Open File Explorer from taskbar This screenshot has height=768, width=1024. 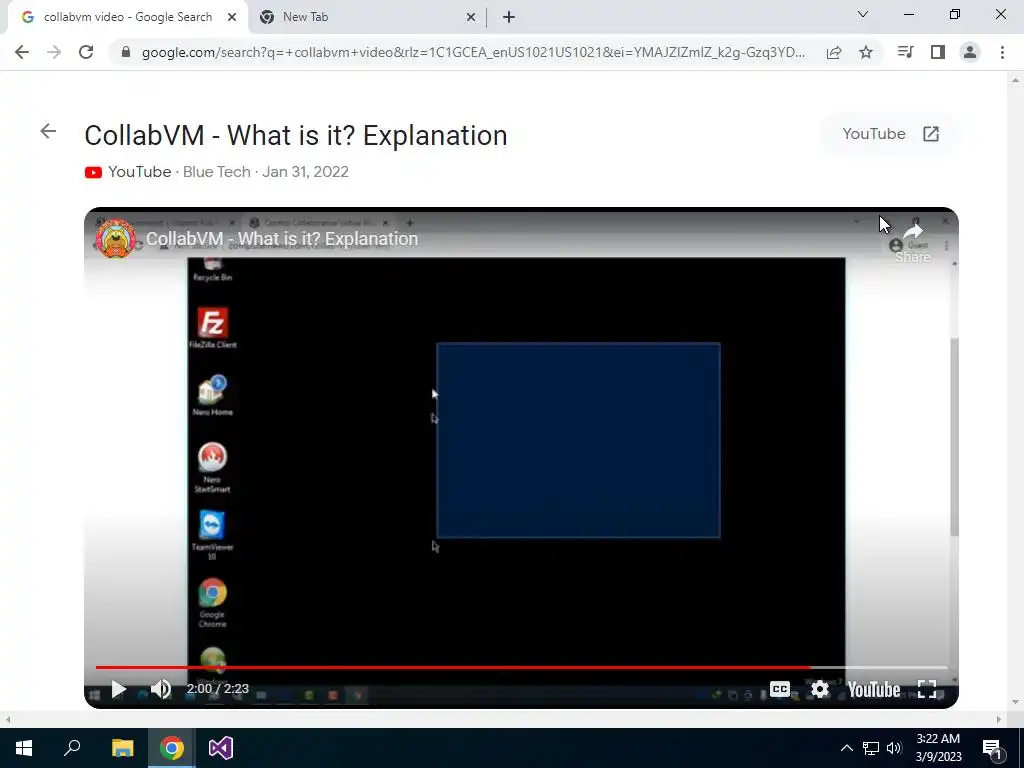pyautogui.click(x=122, y=748)
